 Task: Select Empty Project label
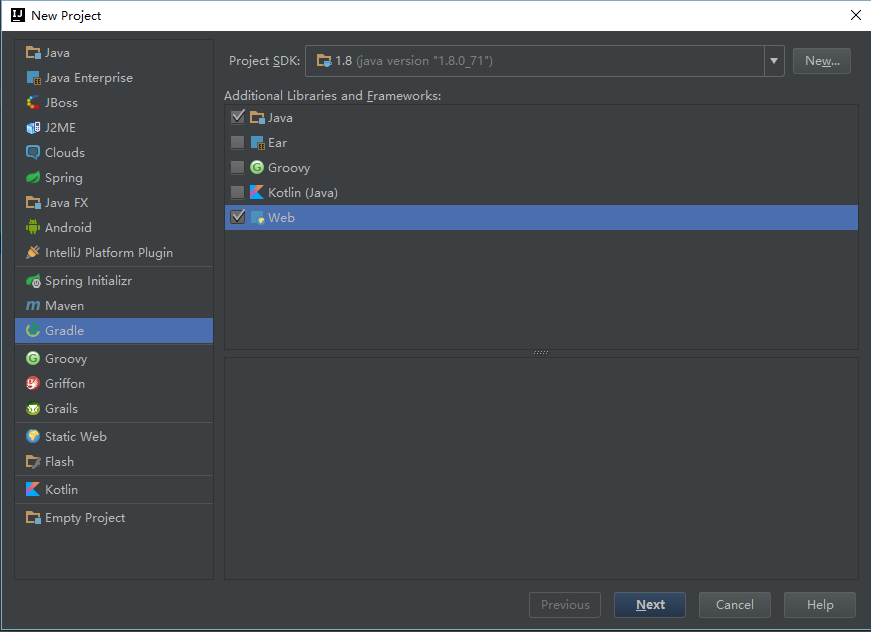coord(85,518)
